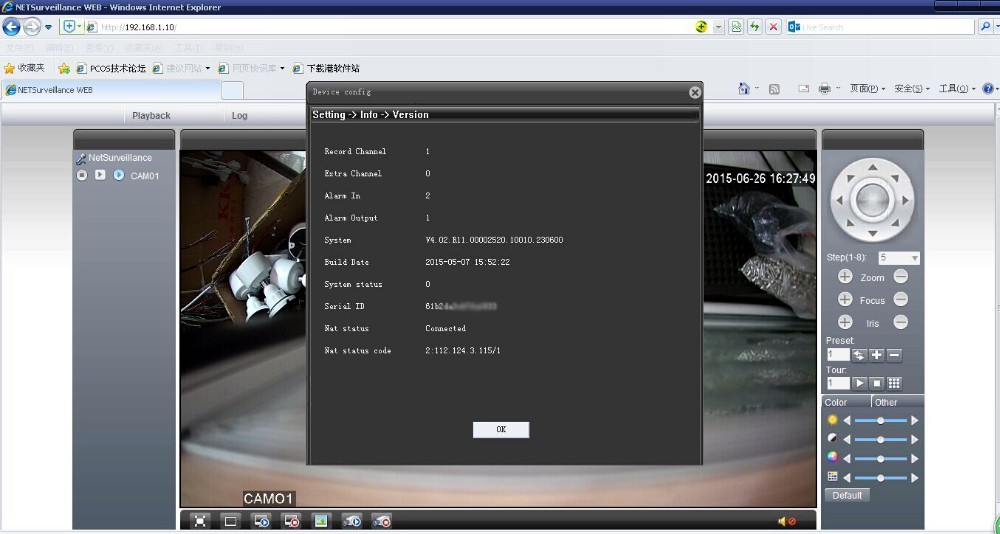This screenshot has height=534, width=1000.
Task: Click the brightness slider handle
Action: pos(880,420)
